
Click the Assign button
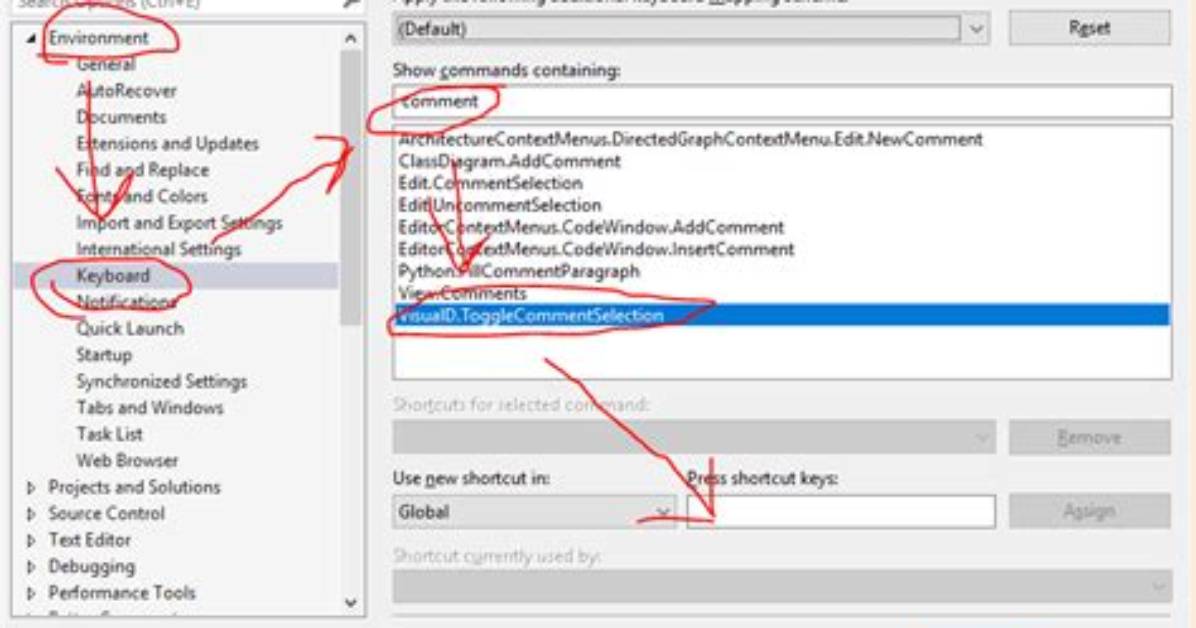point(1089,511)
